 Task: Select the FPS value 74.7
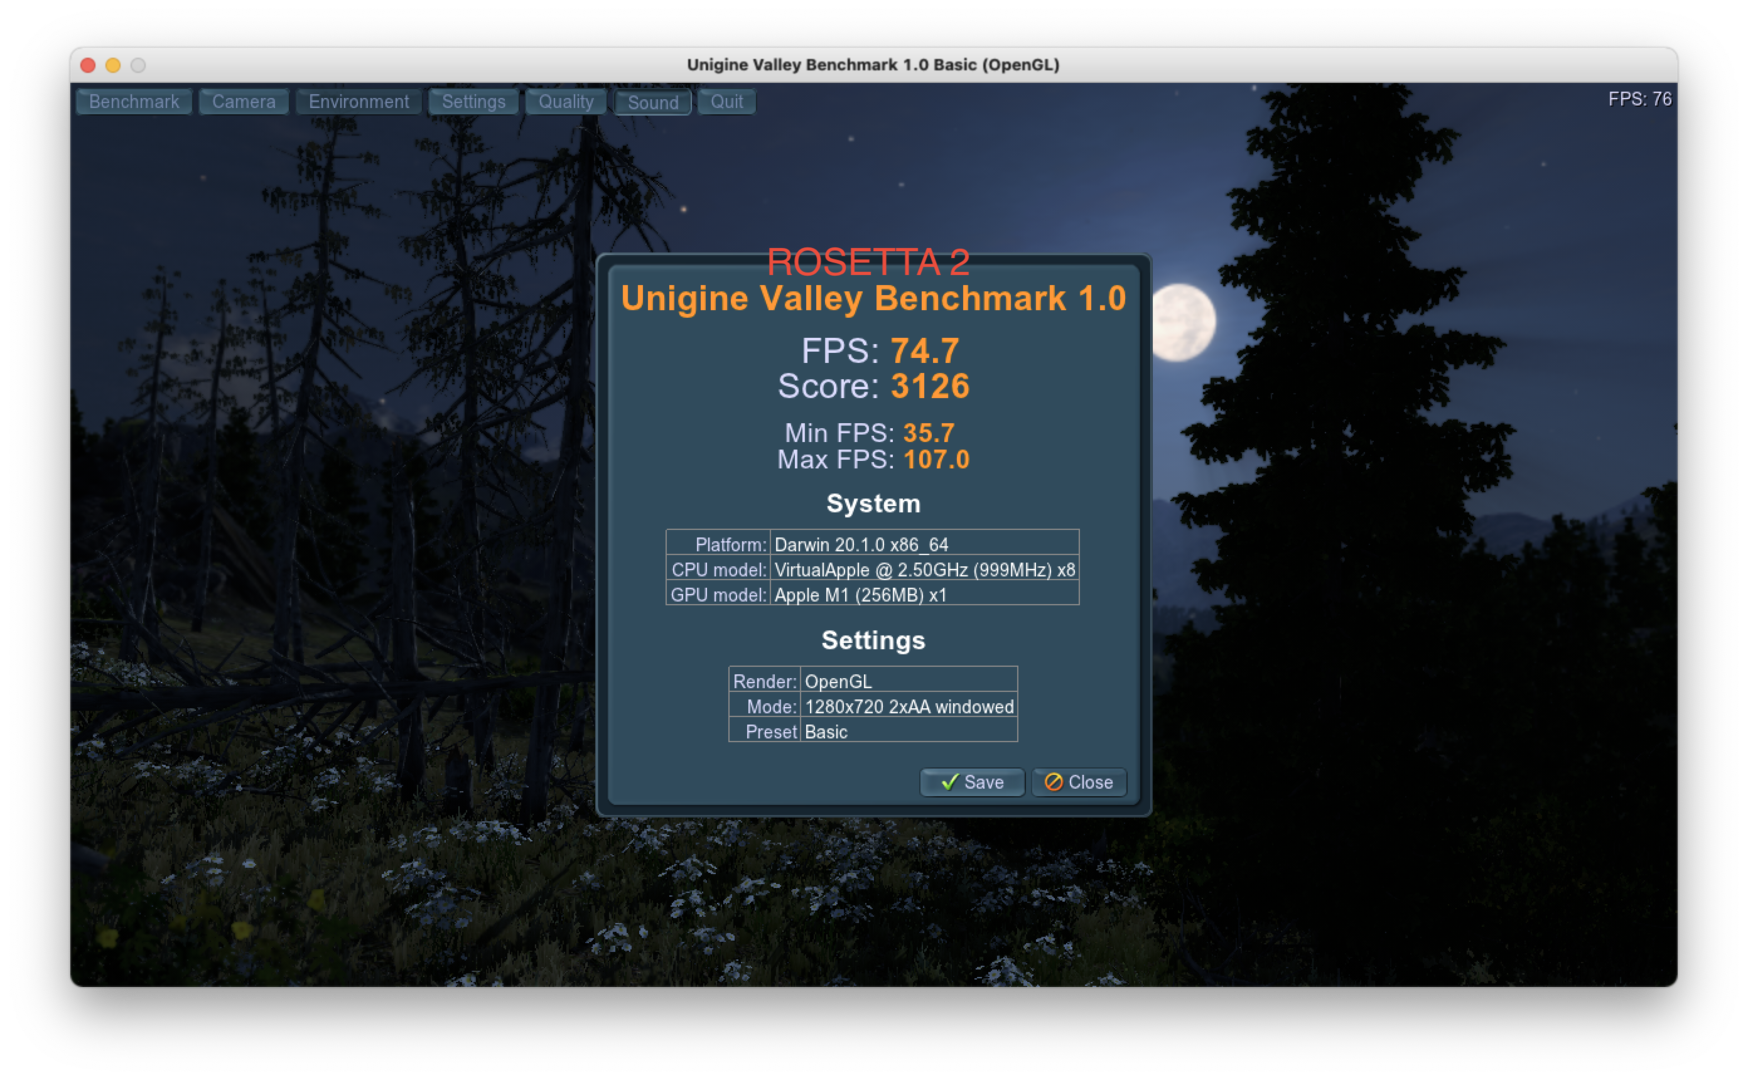click(925, 351)
